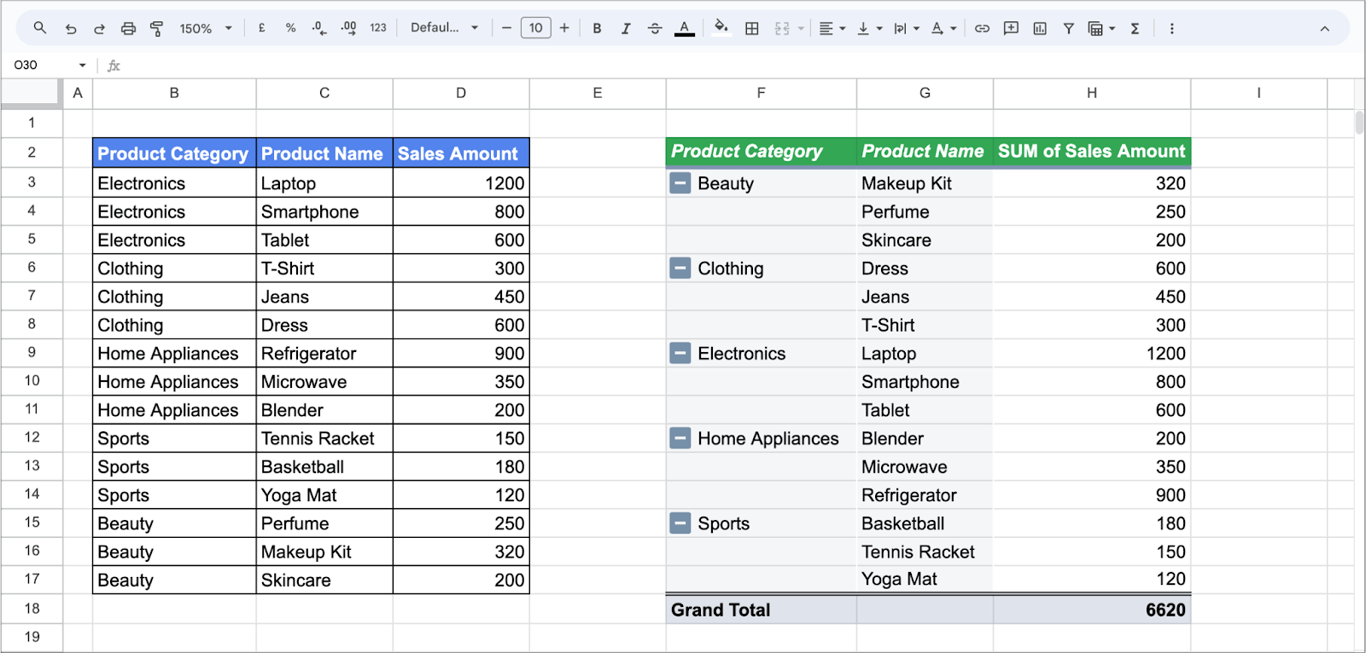Open the 123 more formats menu
The image size is (1366, 653).
coord(378,28)
